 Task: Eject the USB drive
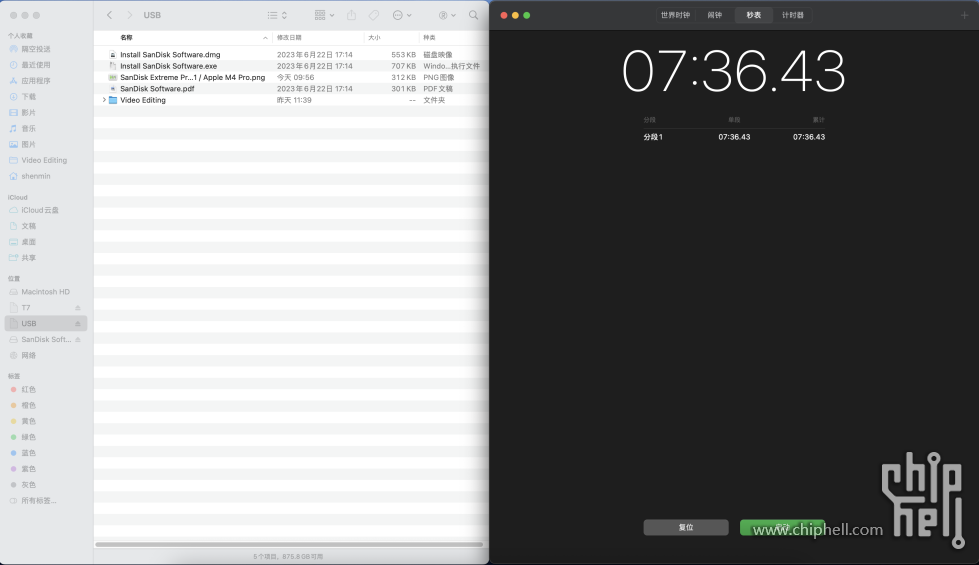tap(78, 323)
